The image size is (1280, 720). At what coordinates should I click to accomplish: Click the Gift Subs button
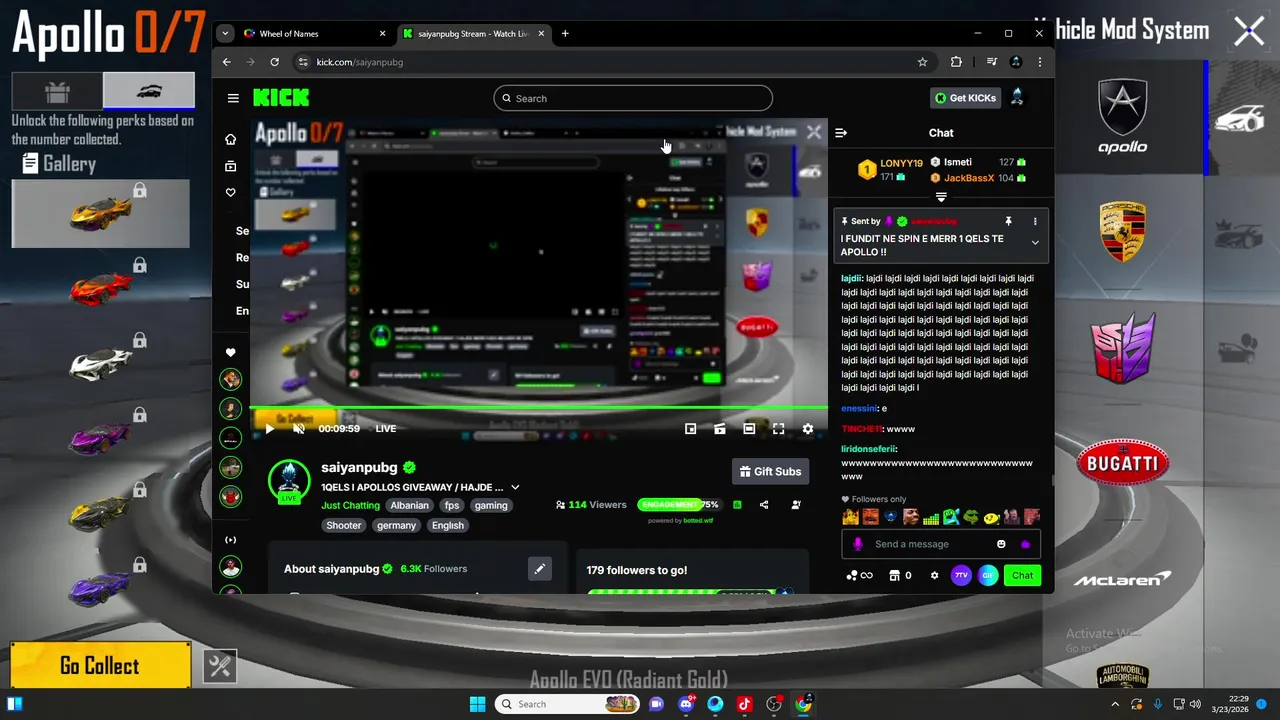pos(770,471)
